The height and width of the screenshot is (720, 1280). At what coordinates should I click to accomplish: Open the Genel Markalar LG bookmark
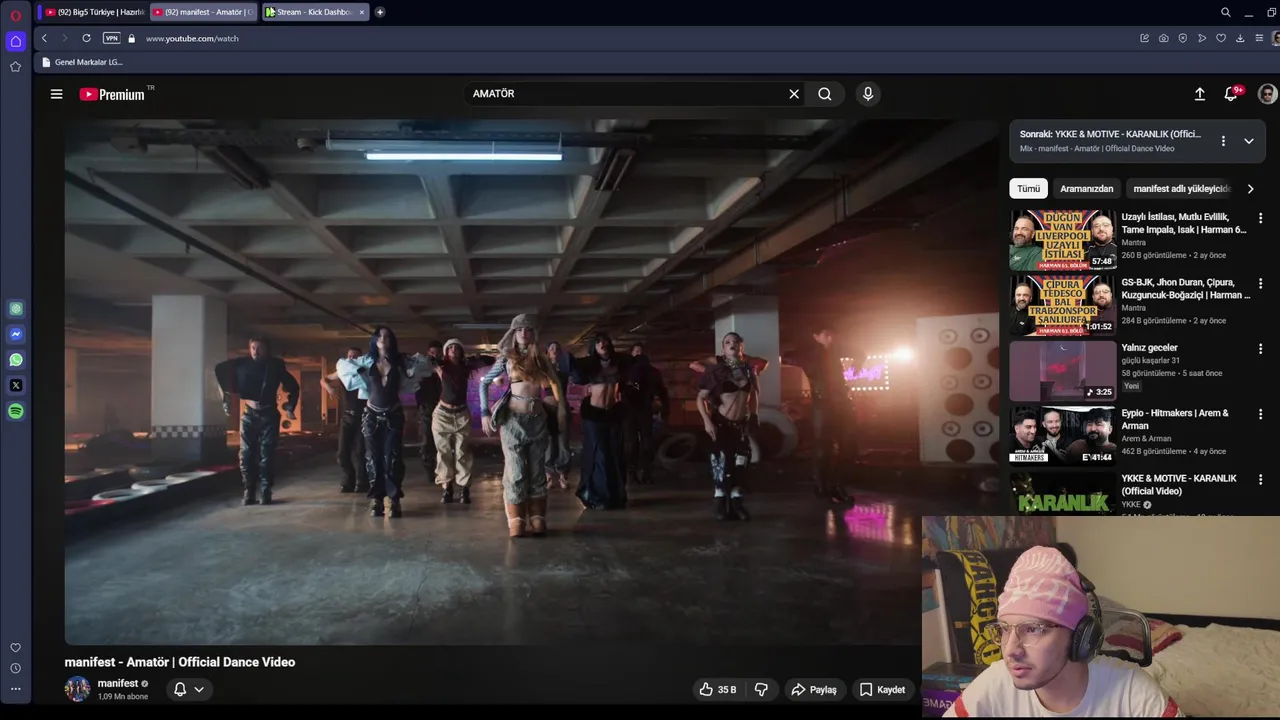pyautogui.click(x=82, y=62)
